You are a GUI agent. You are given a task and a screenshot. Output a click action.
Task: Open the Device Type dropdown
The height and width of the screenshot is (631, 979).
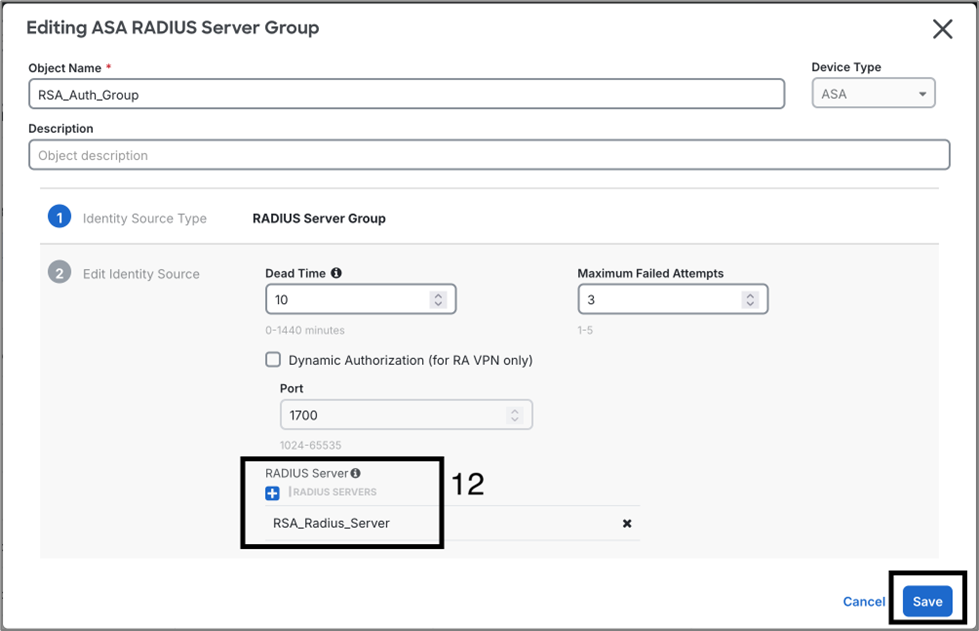(873, 94)
